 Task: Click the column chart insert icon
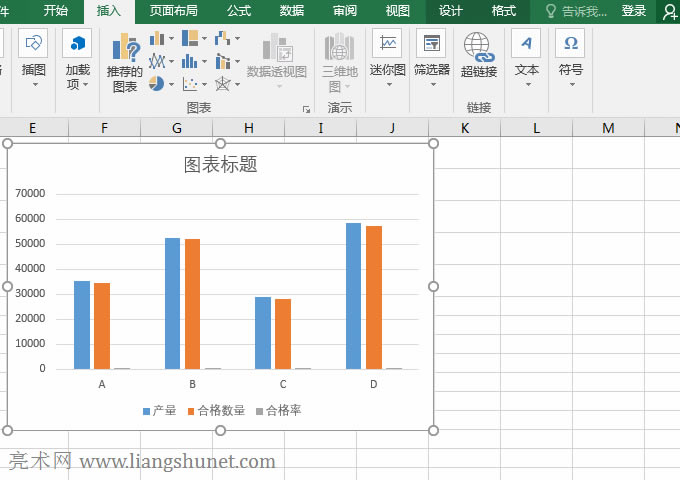pyautogui.click(x=157, y=39)
